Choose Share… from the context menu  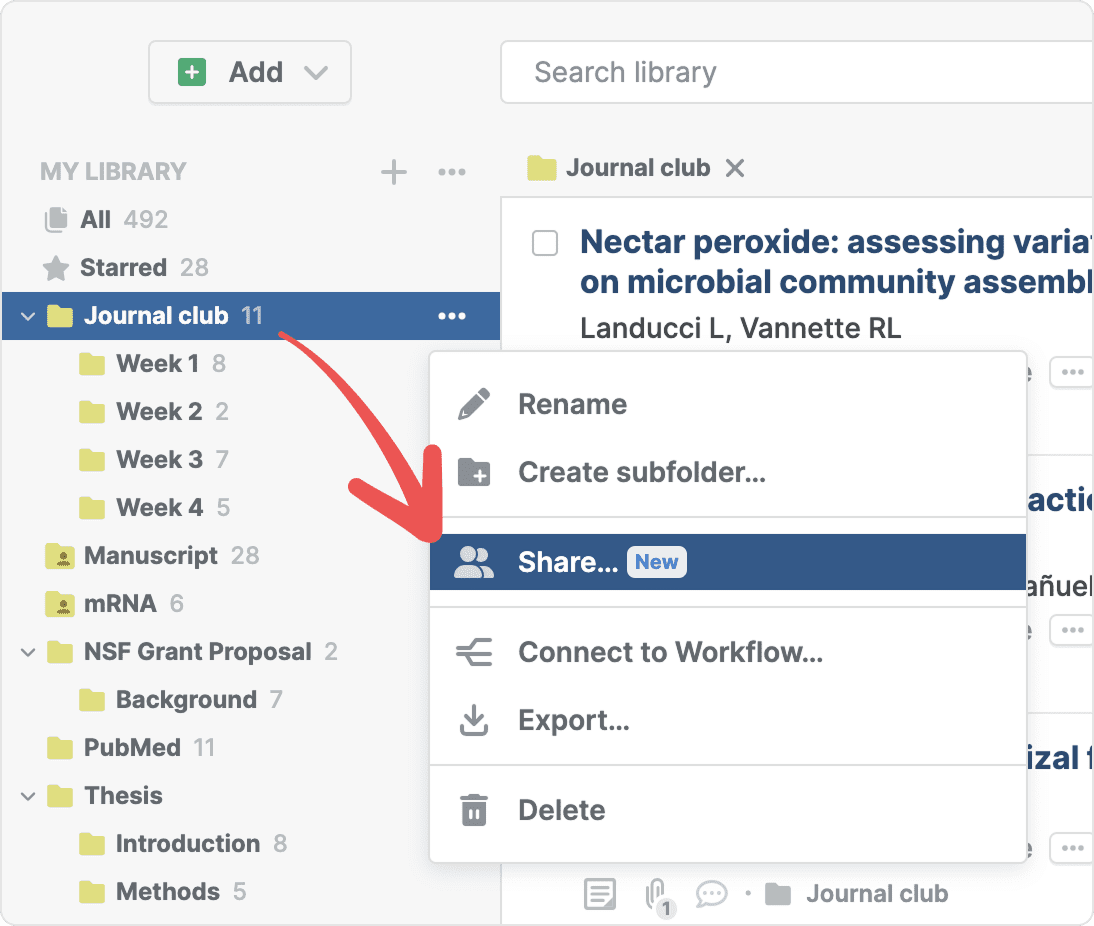click(567, 562)
